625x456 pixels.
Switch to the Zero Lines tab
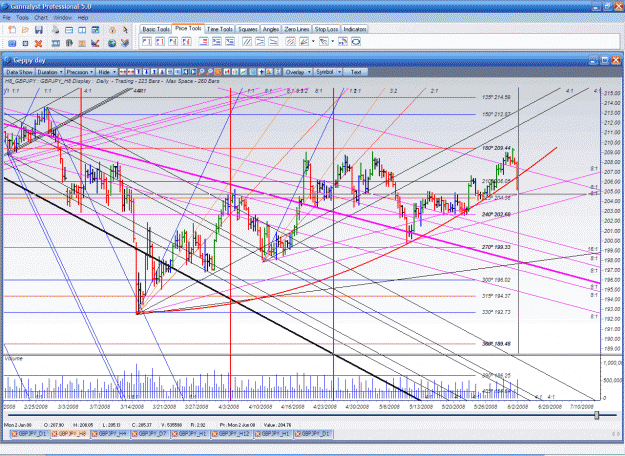tap(297, 29)
